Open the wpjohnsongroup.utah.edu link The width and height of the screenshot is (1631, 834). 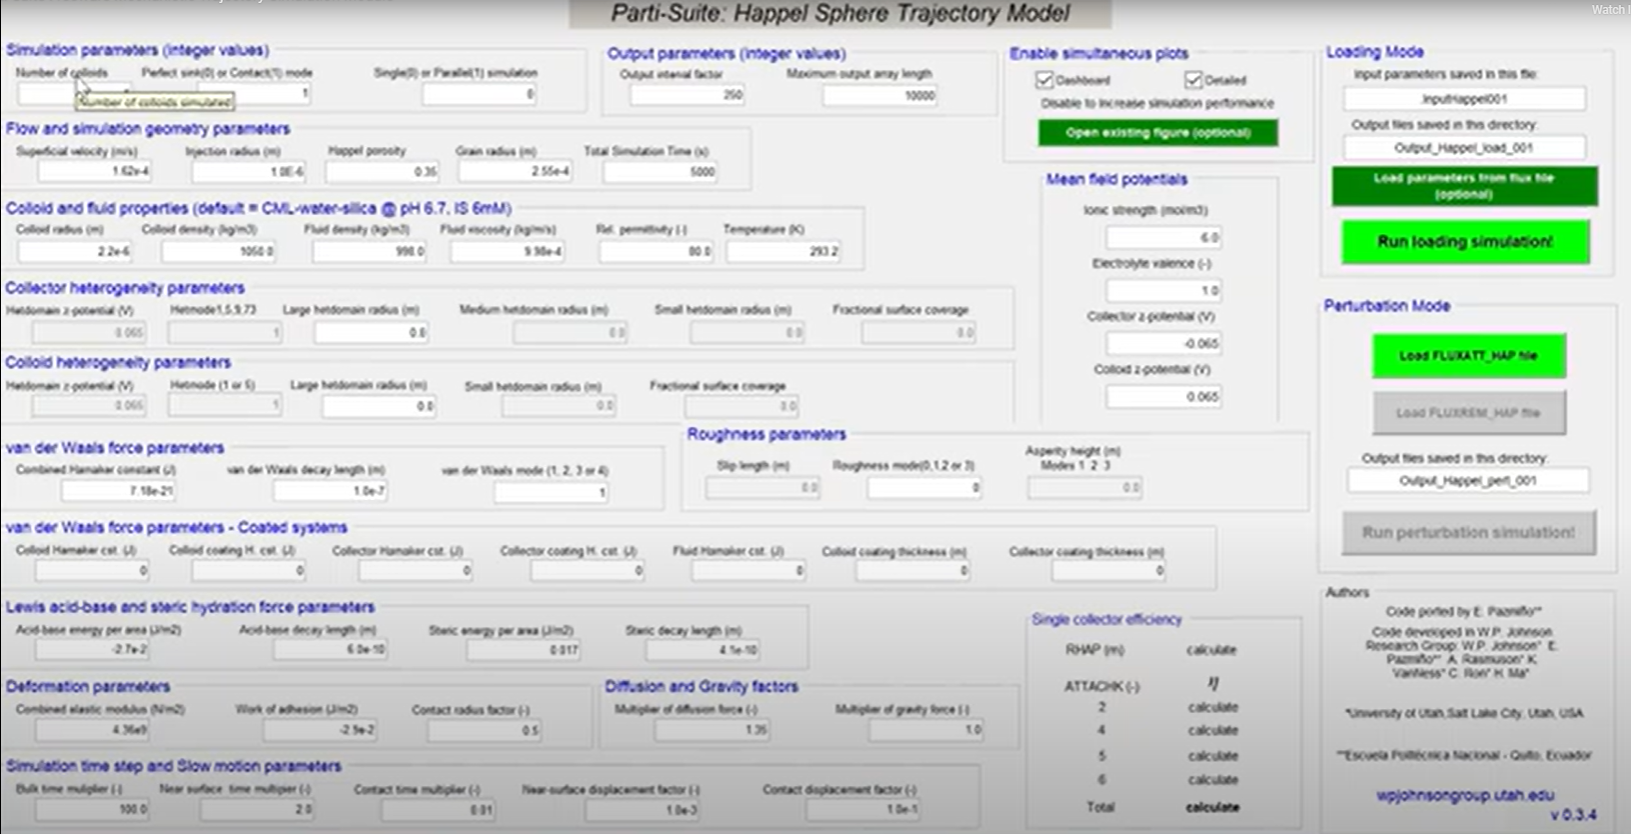[1465, 795]
